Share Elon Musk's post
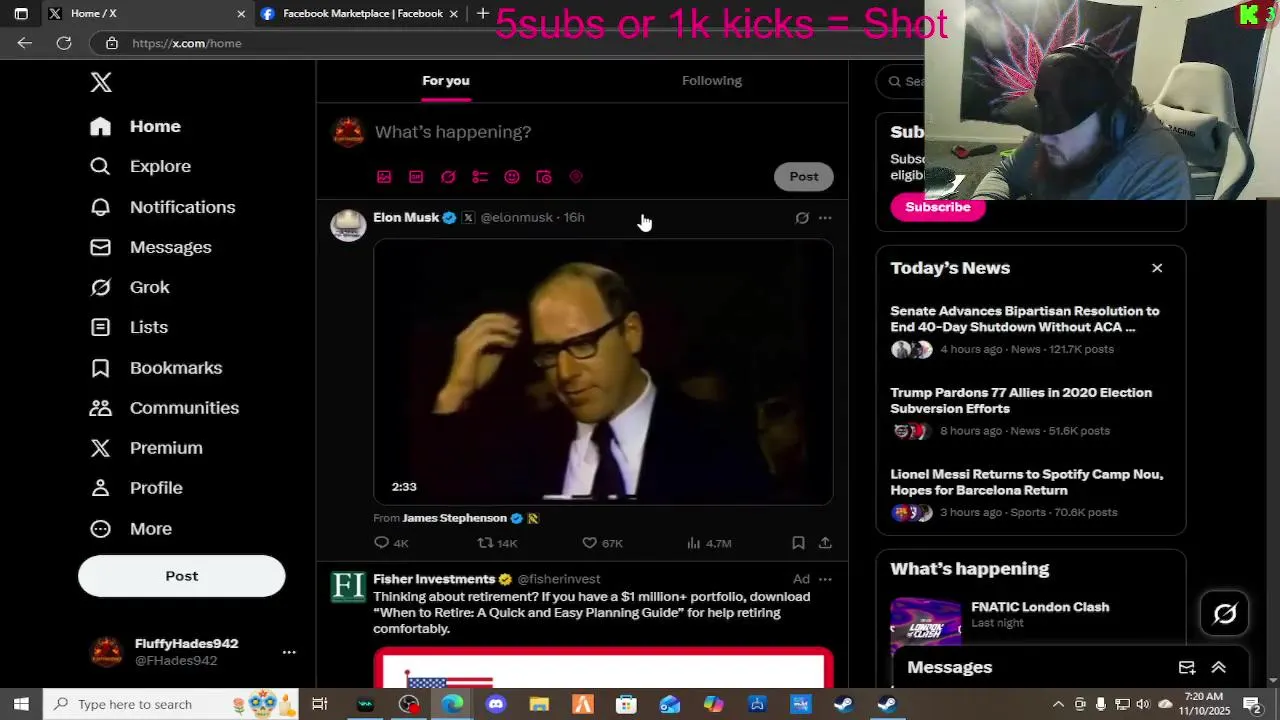The width and height of the screenshot is (1280, 720). click(x=825, y=543)
